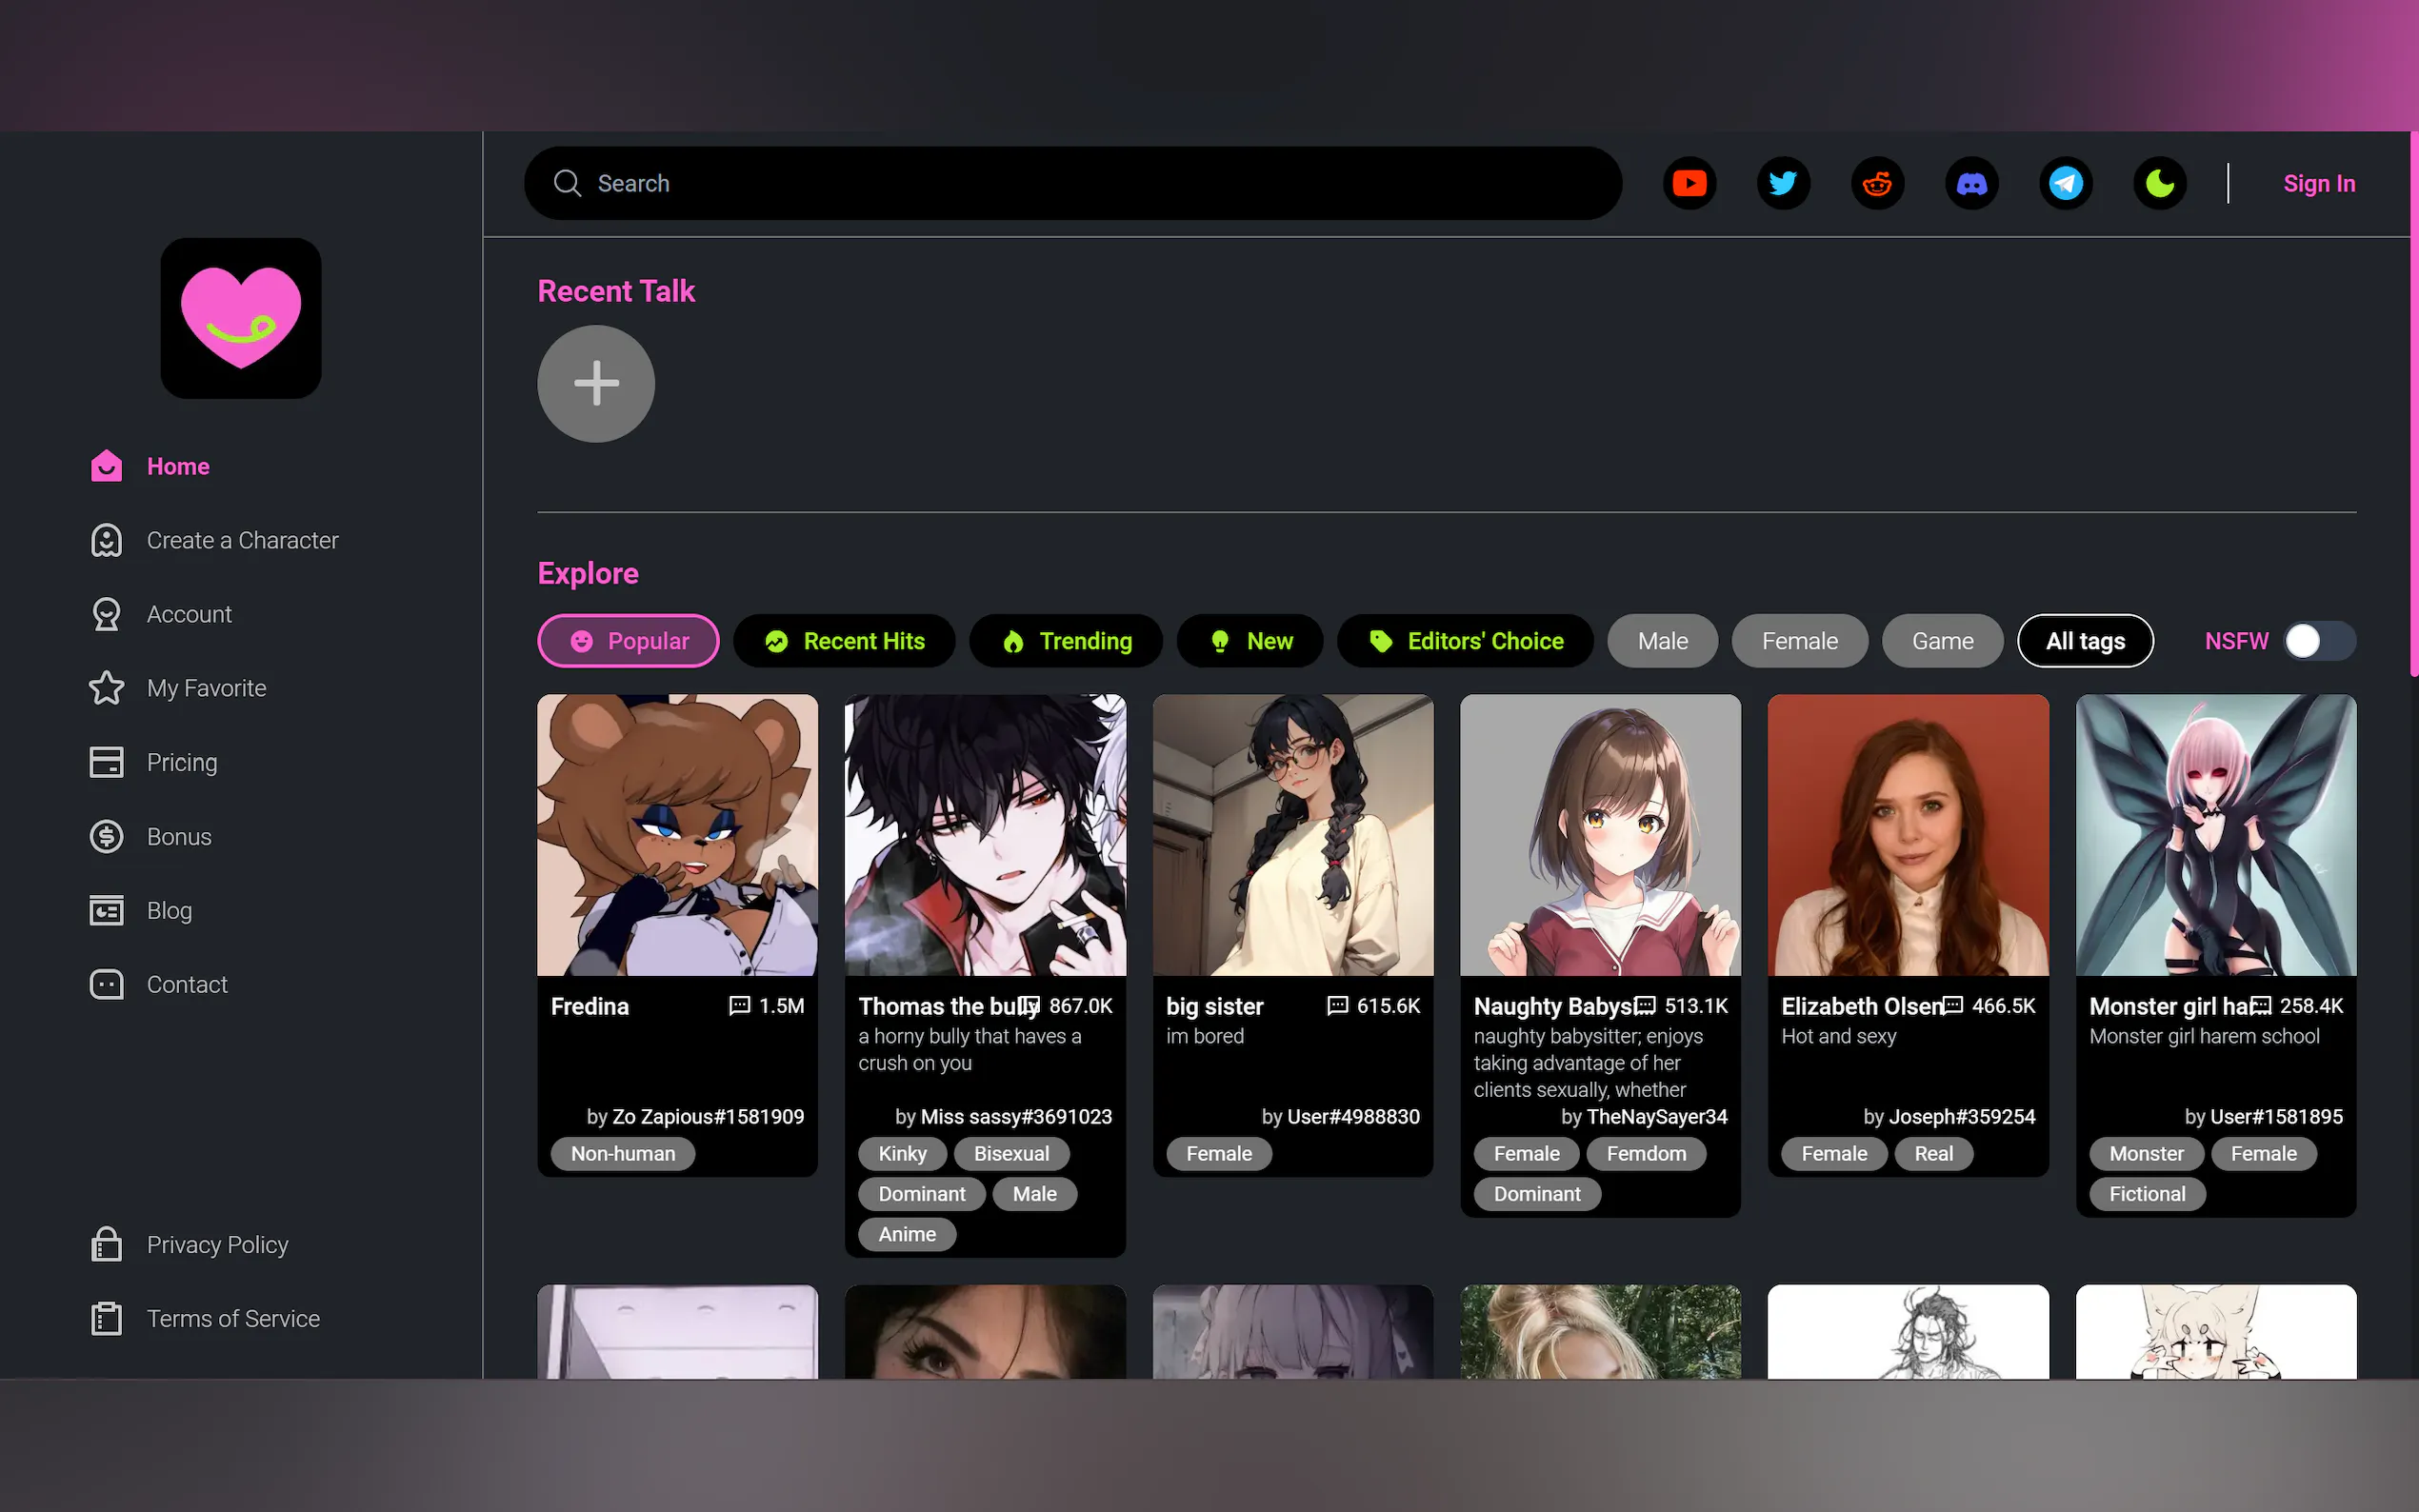Go to My Favorite in sidebar
Viewport: 2419px width, 1512px height.
click(x=206, y=688)
